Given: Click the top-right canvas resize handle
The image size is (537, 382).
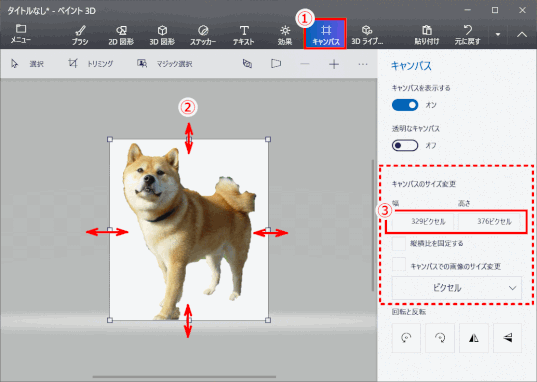Looking at the screenshot, I should click(268, 139).
